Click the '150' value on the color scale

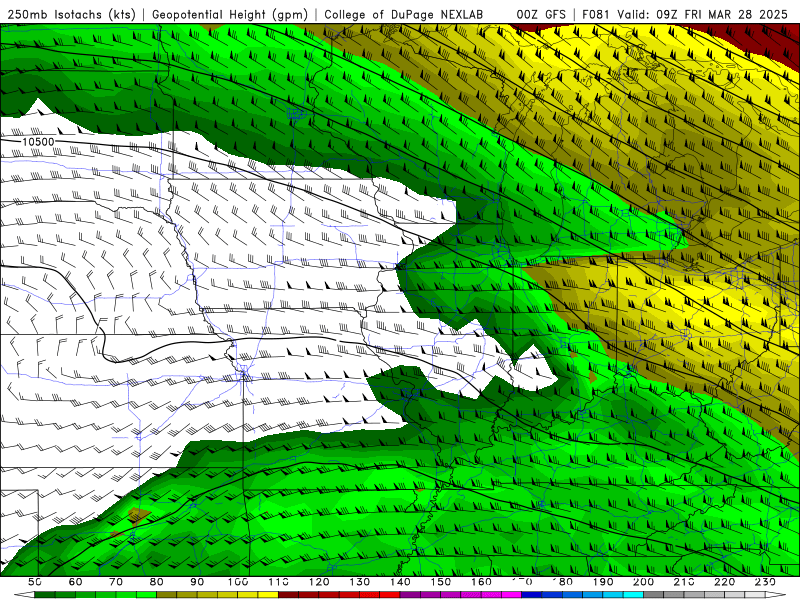(441, 582)
